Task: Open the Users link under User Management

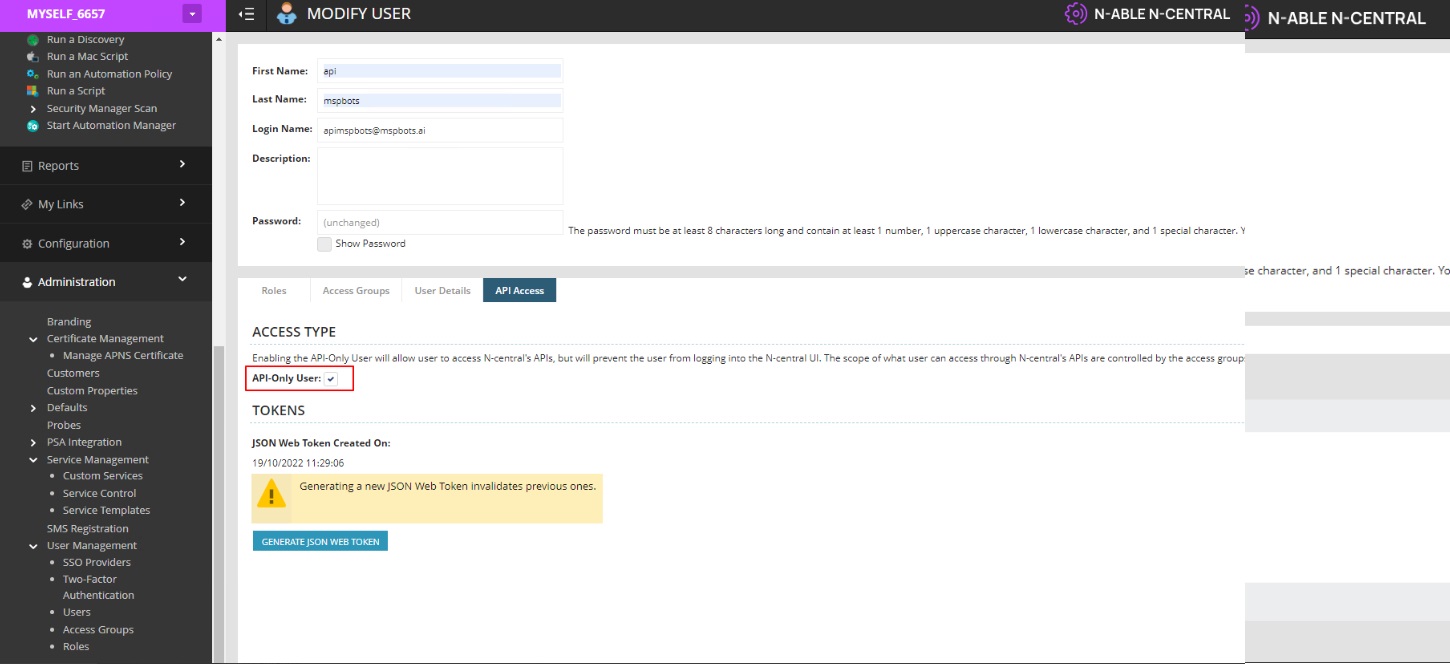Action: 76,612
